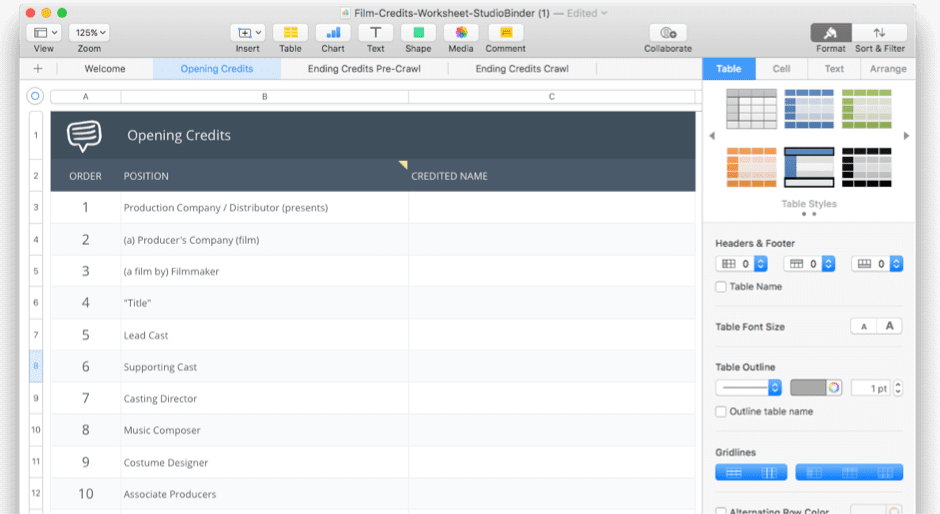Show previous table styles with left arrow
The width and height of the screenshot is (940, 514).
[712, 136]
